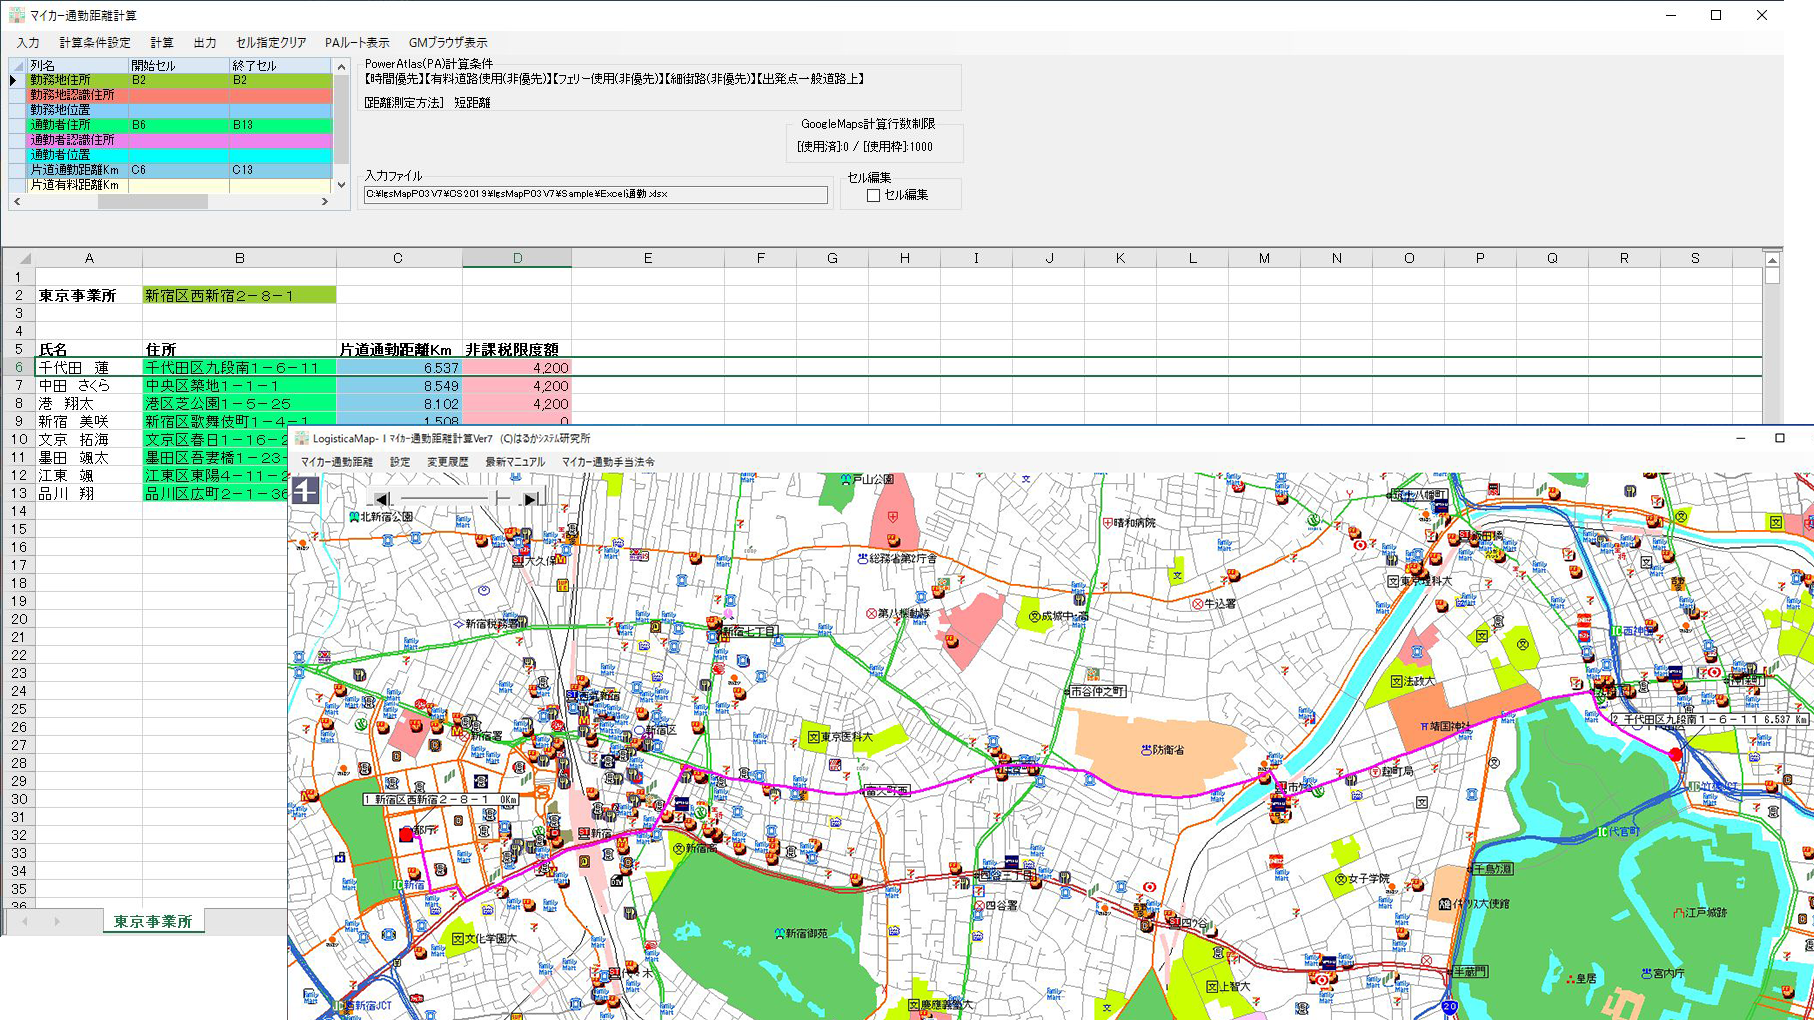The height and width of the screenshot is (1020, 1814).
Task: Click the north compass icon on the map
Action: (305, 490)
